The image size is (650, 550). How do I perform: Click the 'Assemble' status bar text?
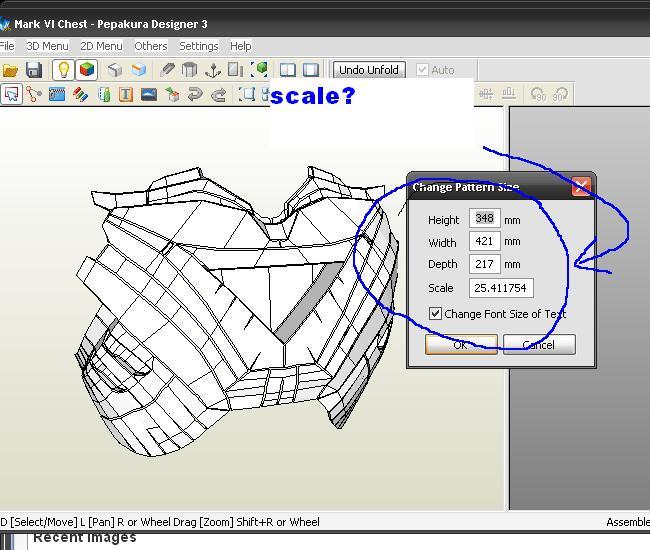tap(628, 522)
